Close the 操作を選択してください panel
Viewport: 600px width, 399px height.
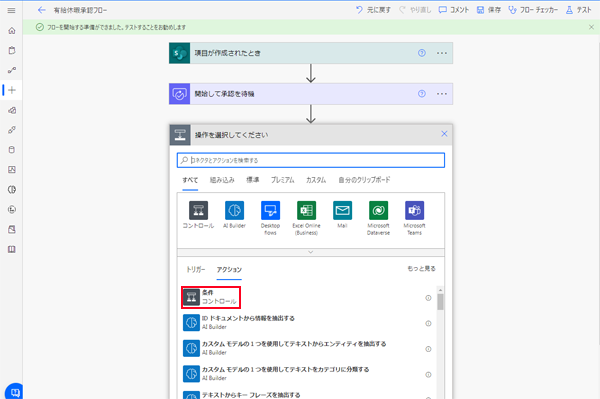tap(444, 134)
